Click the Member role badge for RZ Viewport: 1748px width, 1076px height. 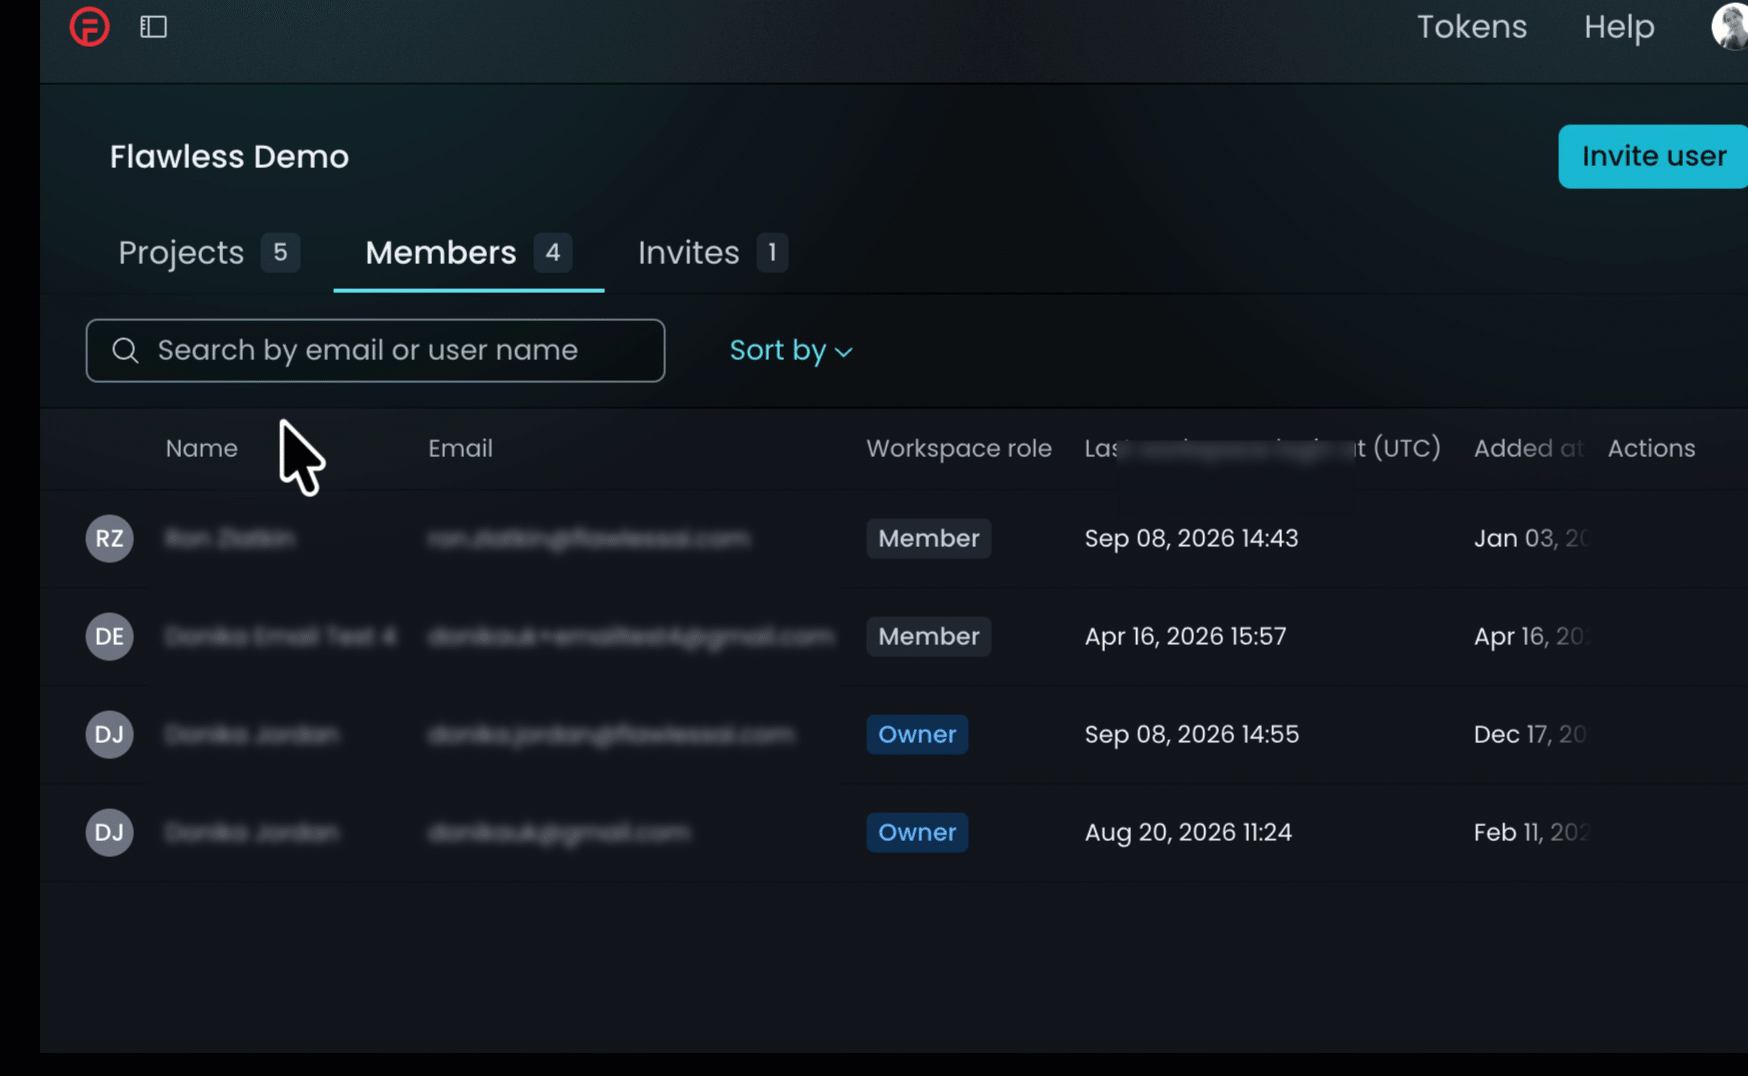928,538
